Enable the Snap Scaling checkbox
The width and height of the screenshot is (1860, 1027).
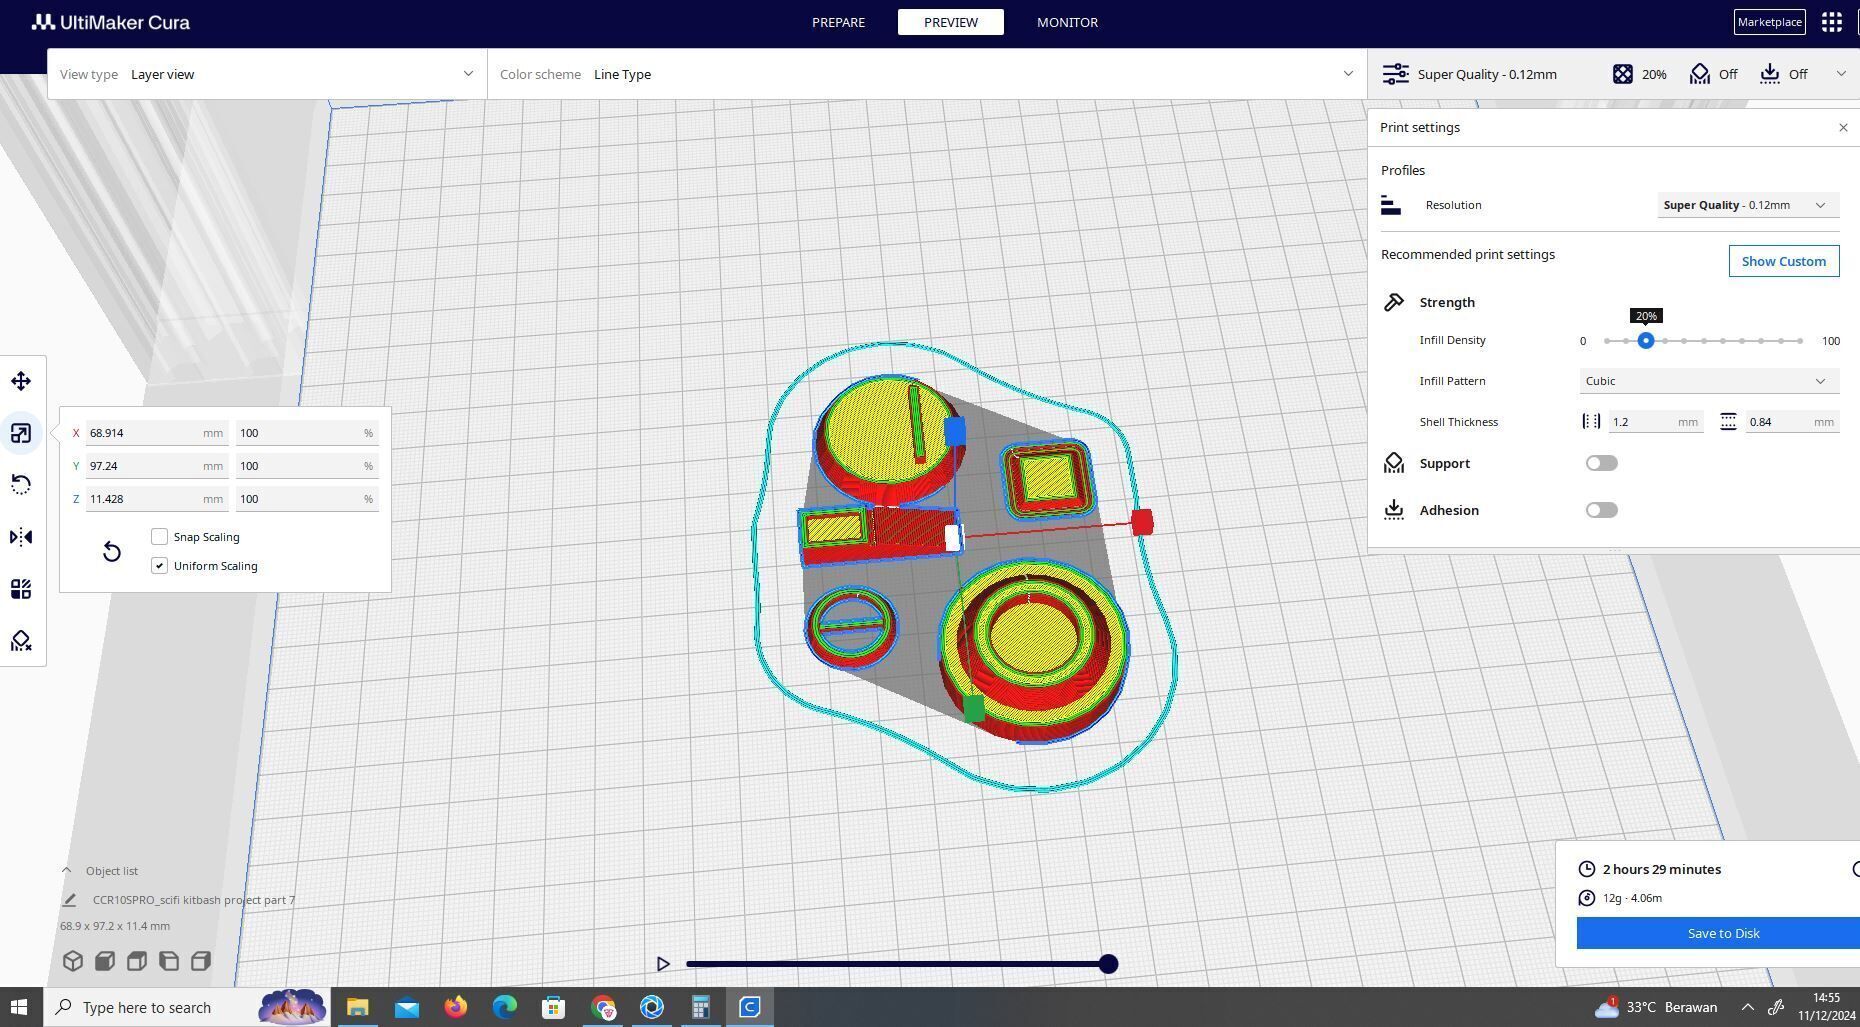[x=159, y=537]
